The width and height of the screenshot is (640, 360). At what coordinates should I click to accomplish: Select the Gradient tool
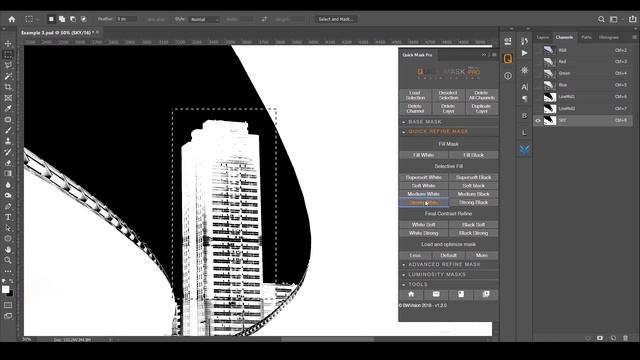click(8, 173)
